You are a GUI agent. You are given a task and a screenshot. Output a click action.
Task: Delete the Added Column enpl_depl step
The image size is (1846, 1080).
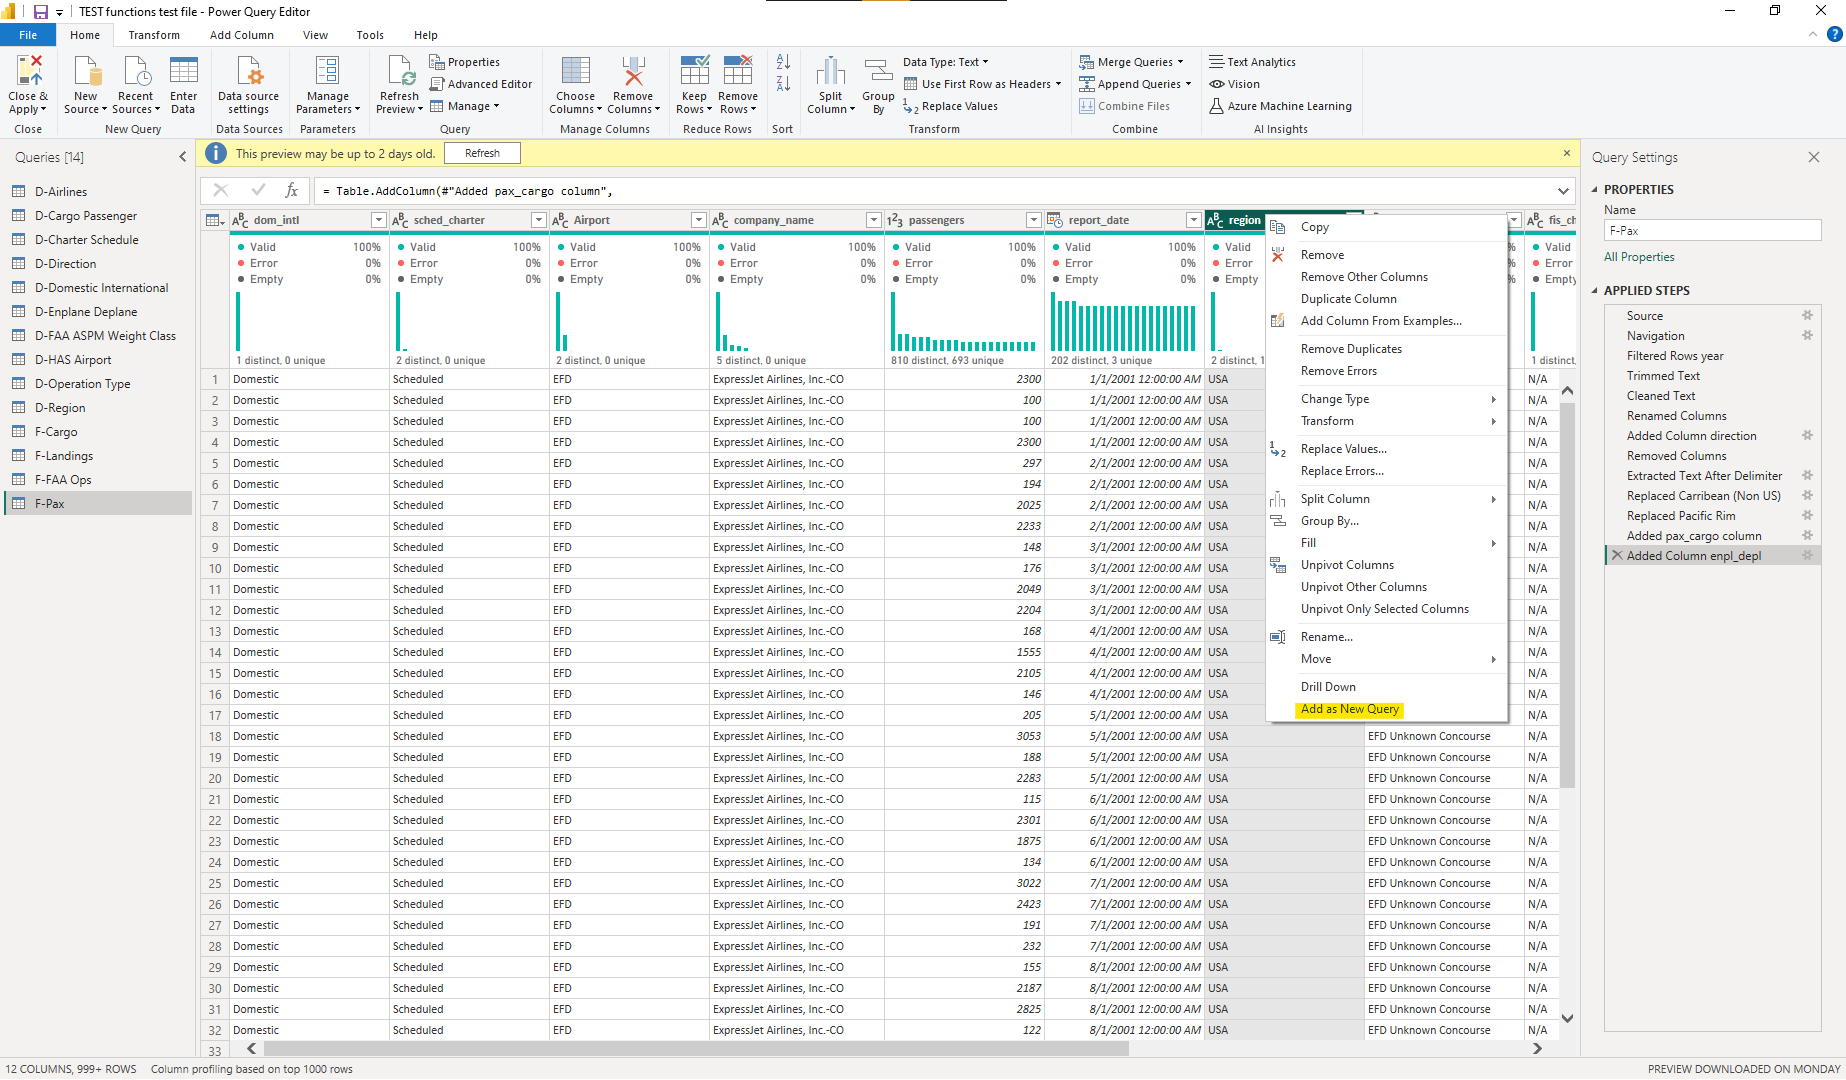pos(1616,555)
